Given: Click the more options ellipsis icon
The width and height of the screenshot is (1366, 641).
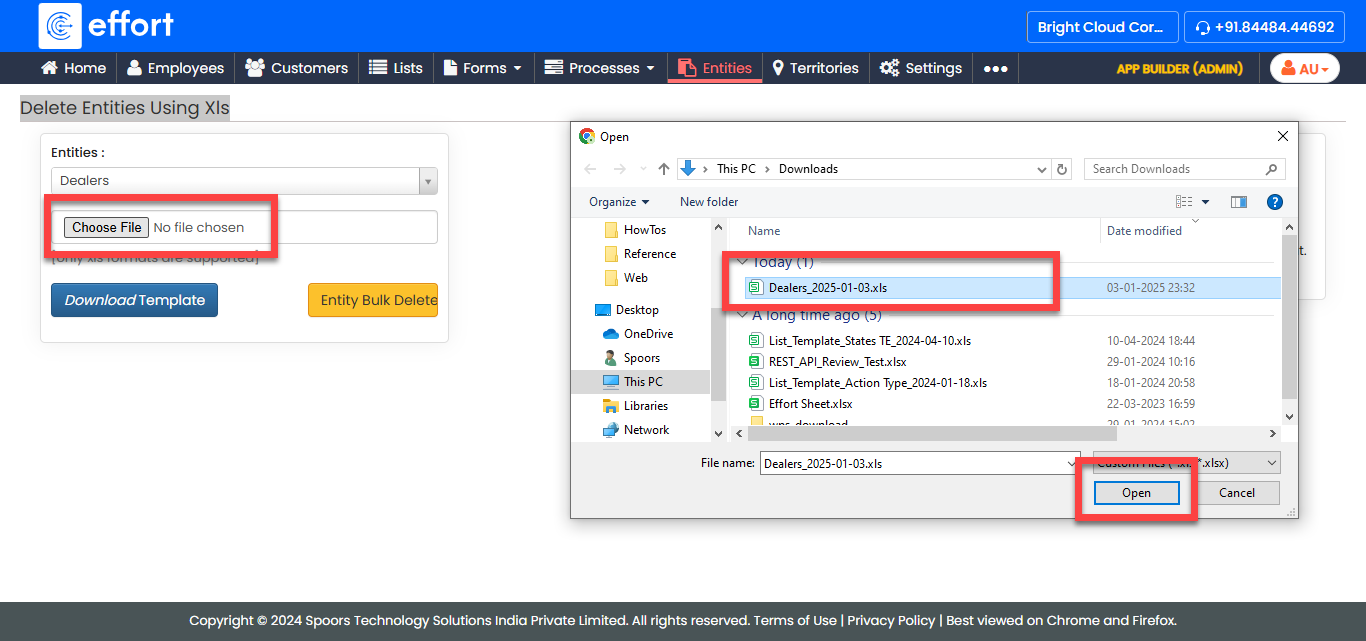Looking at the screenshot, I should tap(995, 68).
